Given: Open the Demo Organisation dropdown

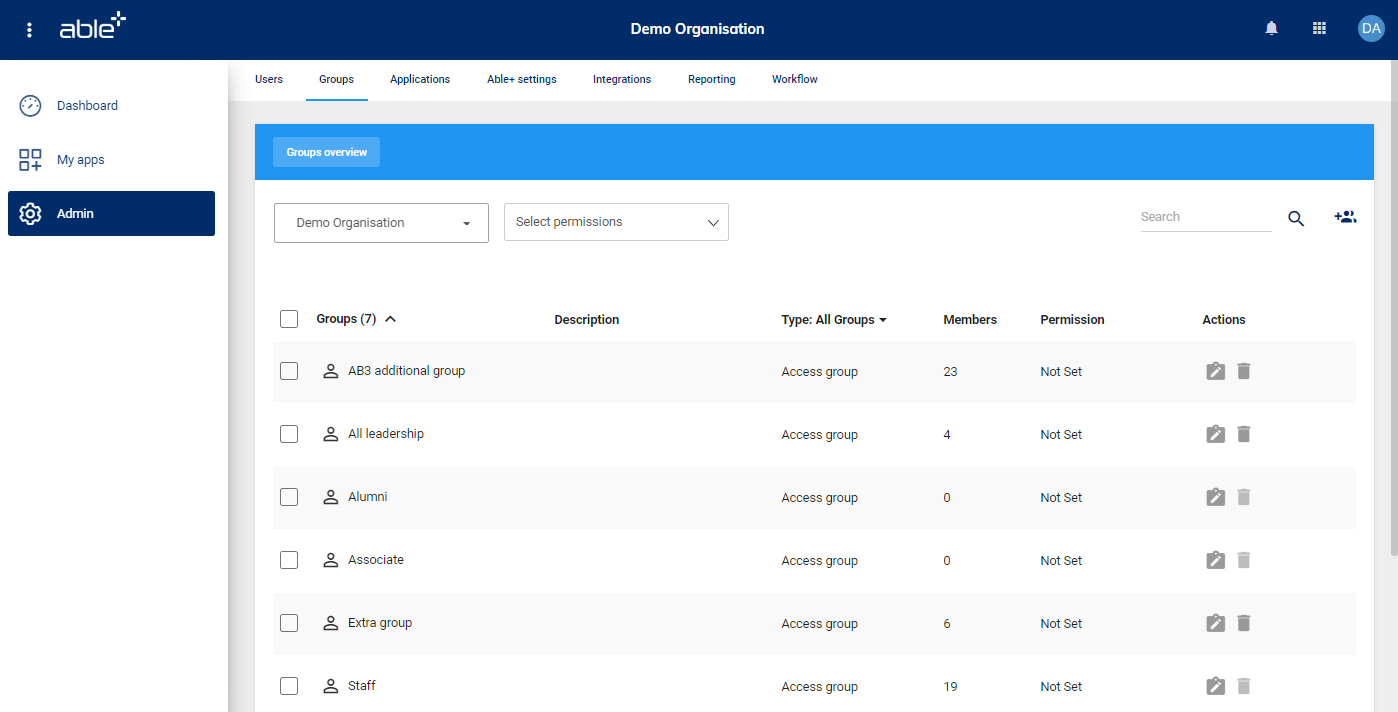Looking at the screenshot, I should pyautogui.click(x=381, y=223).
